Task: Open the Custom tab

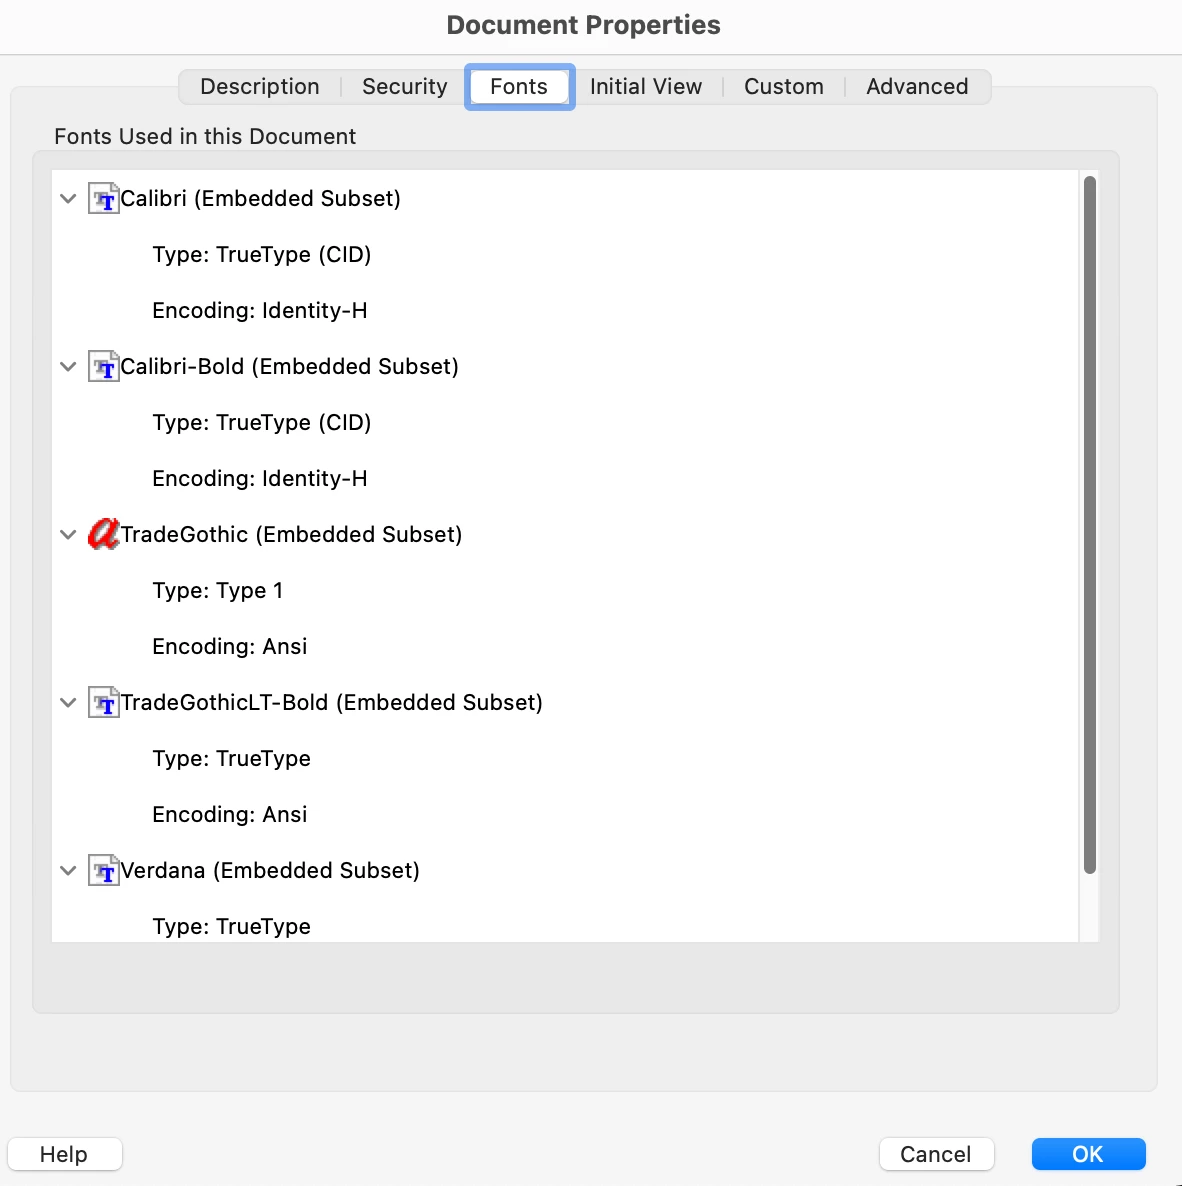Action: [783, 86]
